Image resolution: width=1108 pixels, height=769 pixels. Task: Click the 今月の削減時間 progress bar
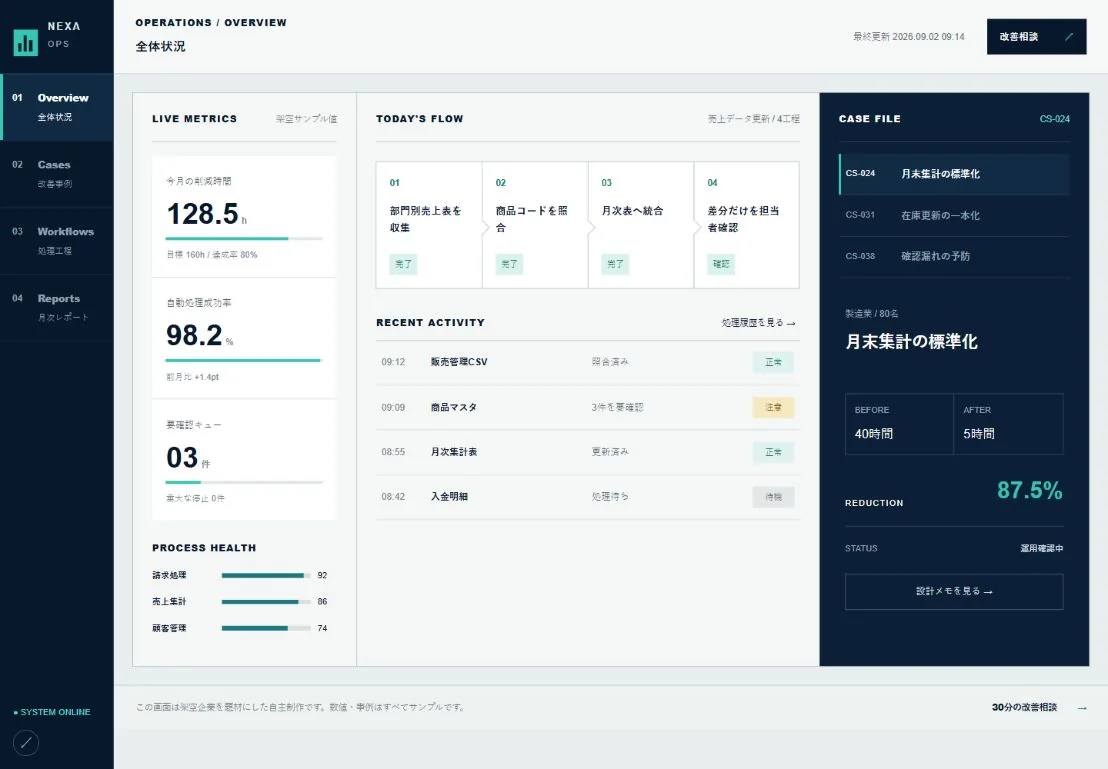[x=244, y=239]
